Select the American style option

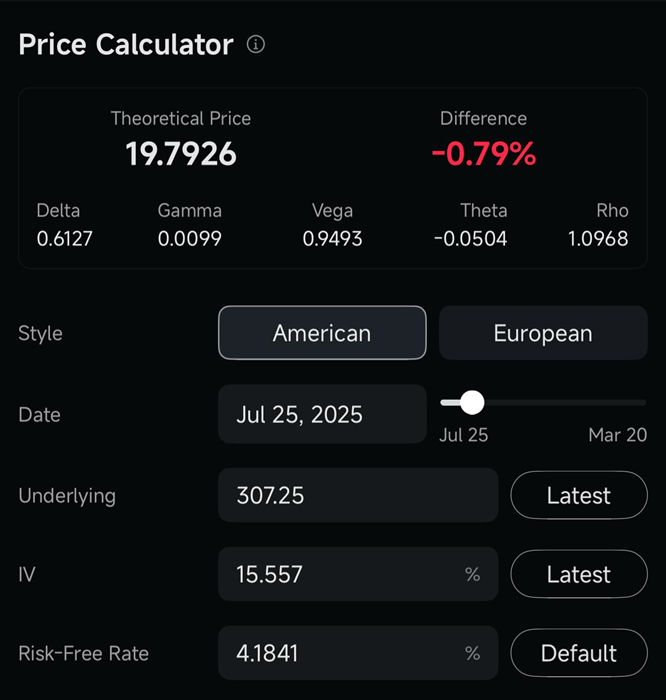coord(322,333)
